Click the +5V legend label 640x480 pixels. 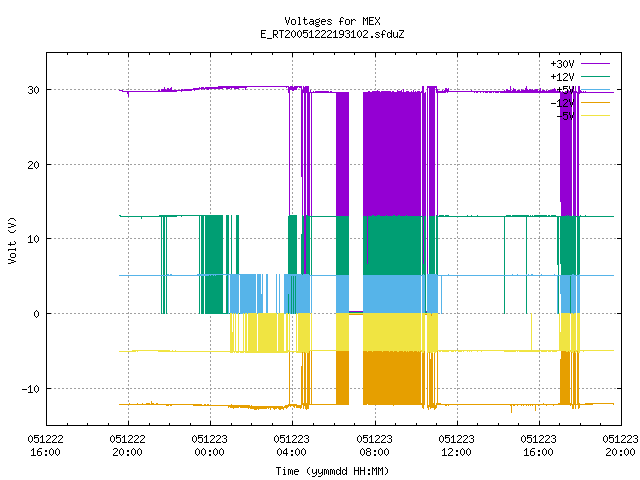565,90
